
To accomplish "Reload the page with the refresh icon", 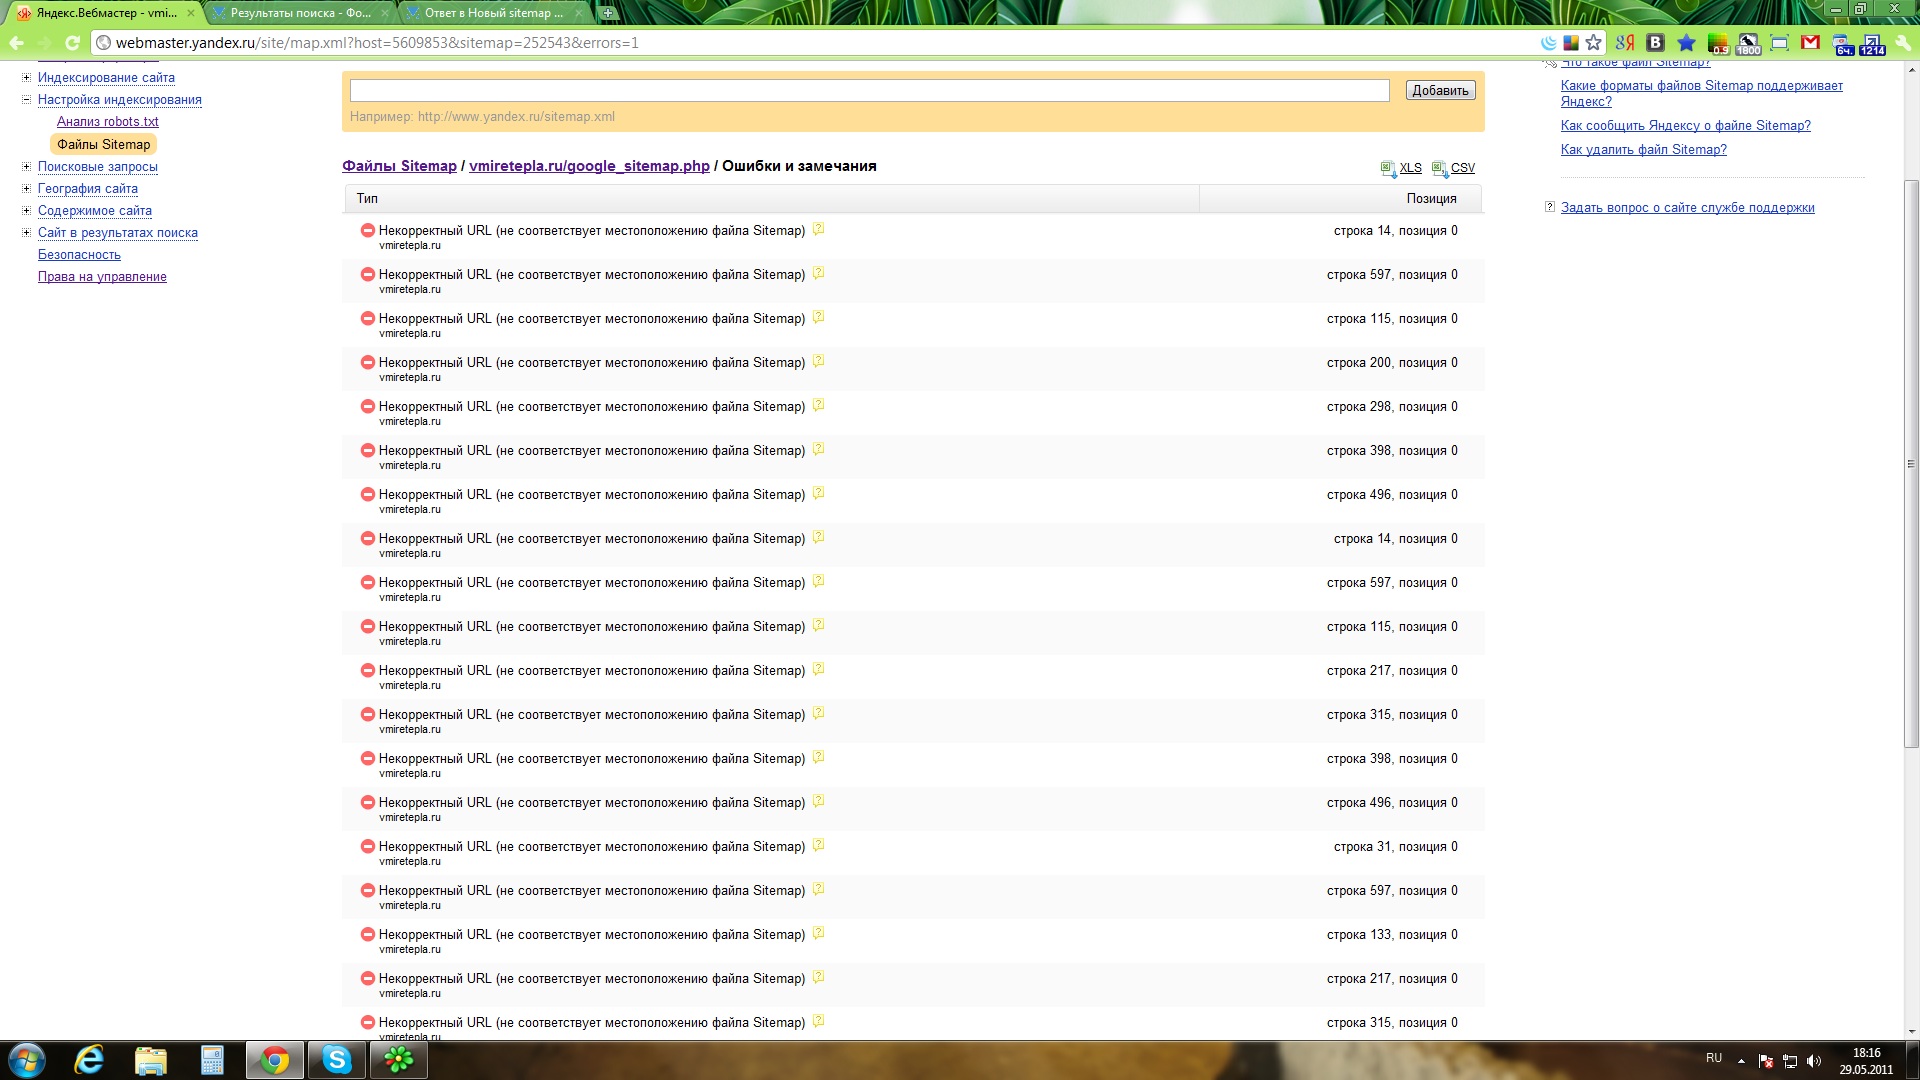I will point(72,42).
